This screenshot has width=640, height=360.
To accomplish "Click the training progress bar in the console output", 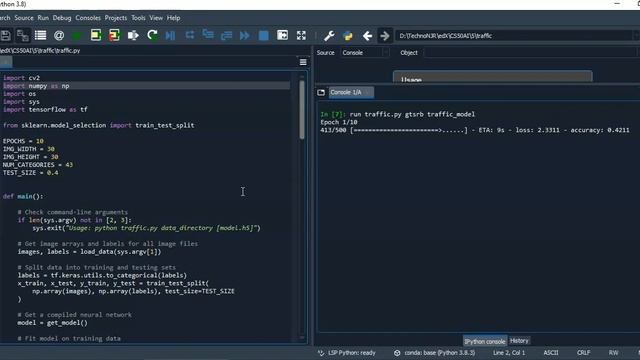I will coord(409,130).
